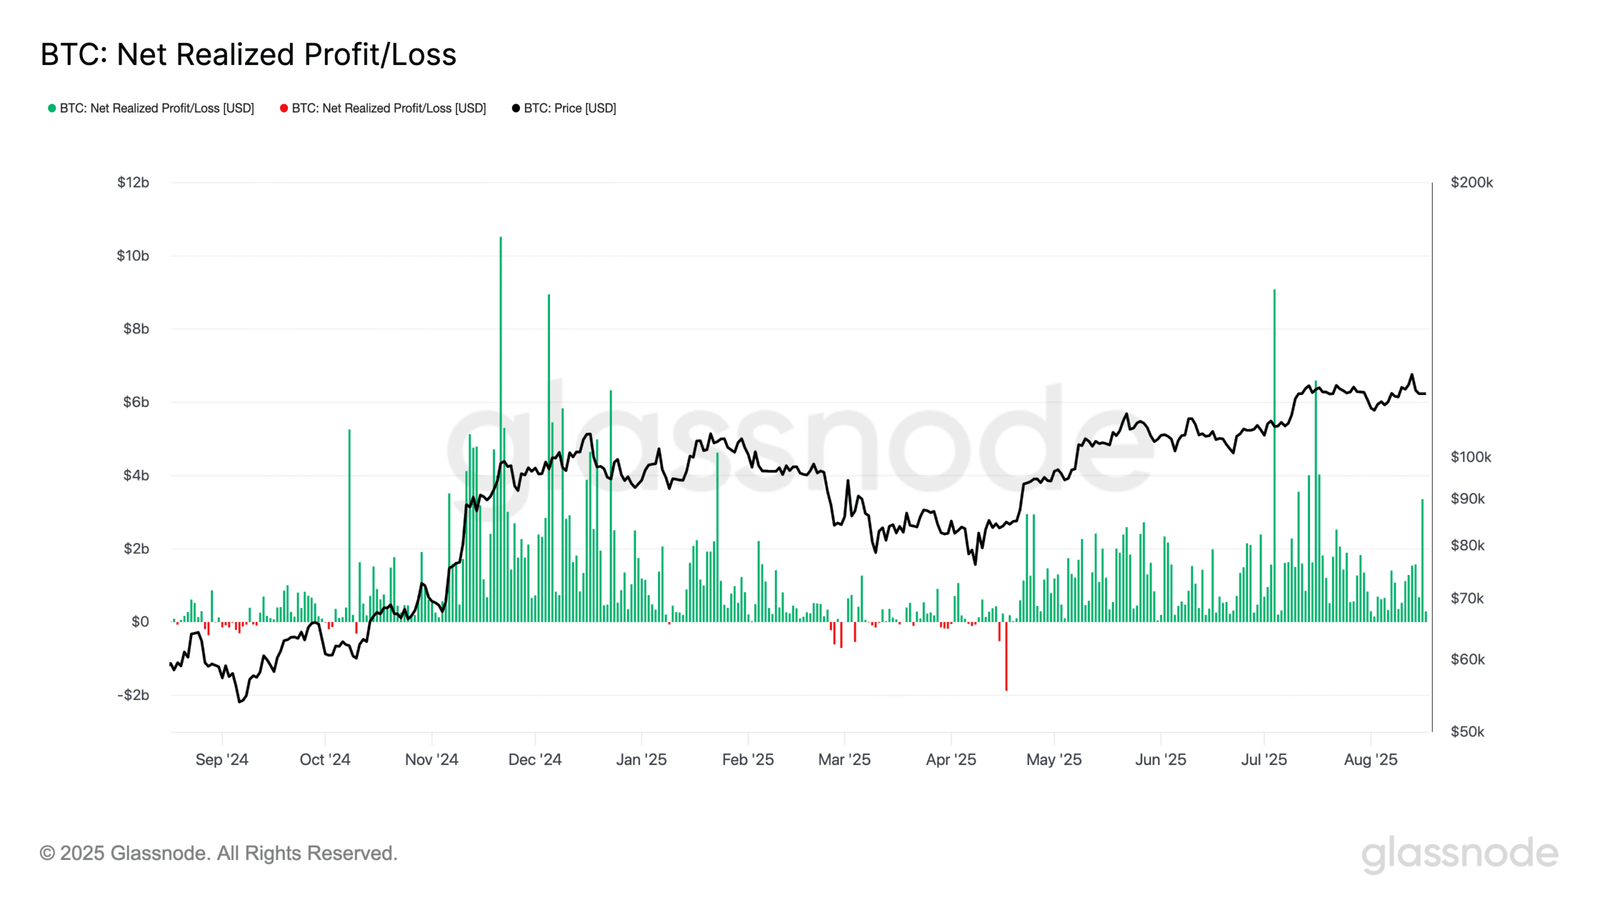Click the chart title BTC: Net Realized Profit/Loss

[x=246, y=54]
